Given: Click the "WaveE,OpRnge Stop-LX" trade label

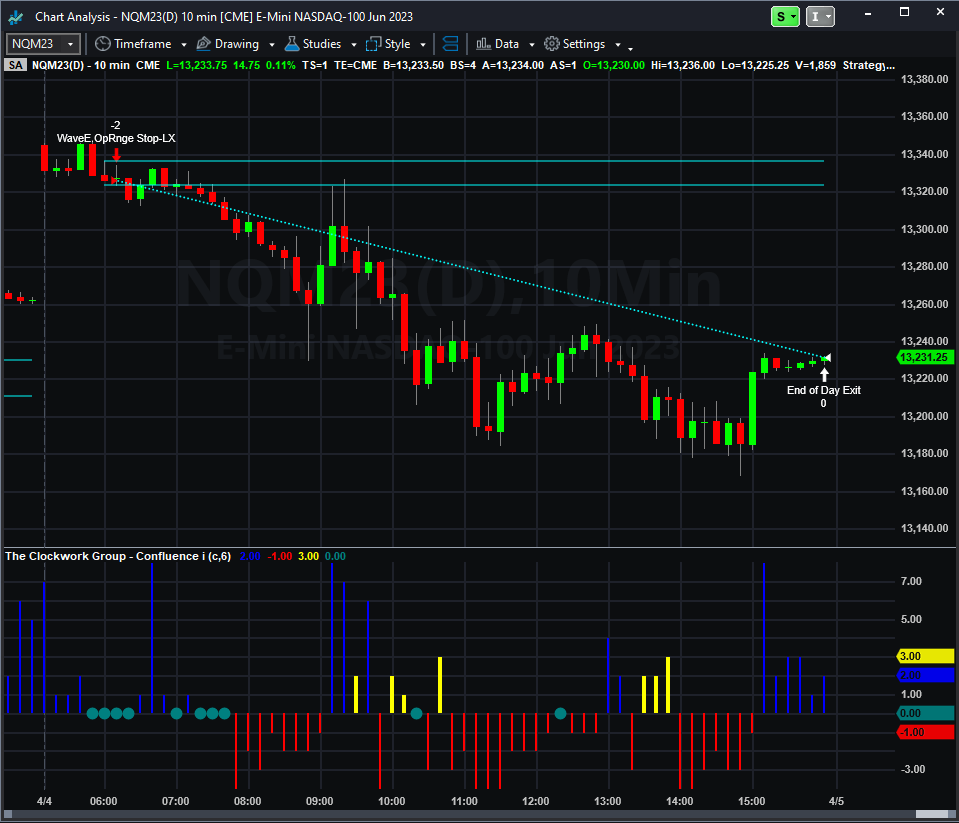Looking at the screenshot, I should [116, 138].
